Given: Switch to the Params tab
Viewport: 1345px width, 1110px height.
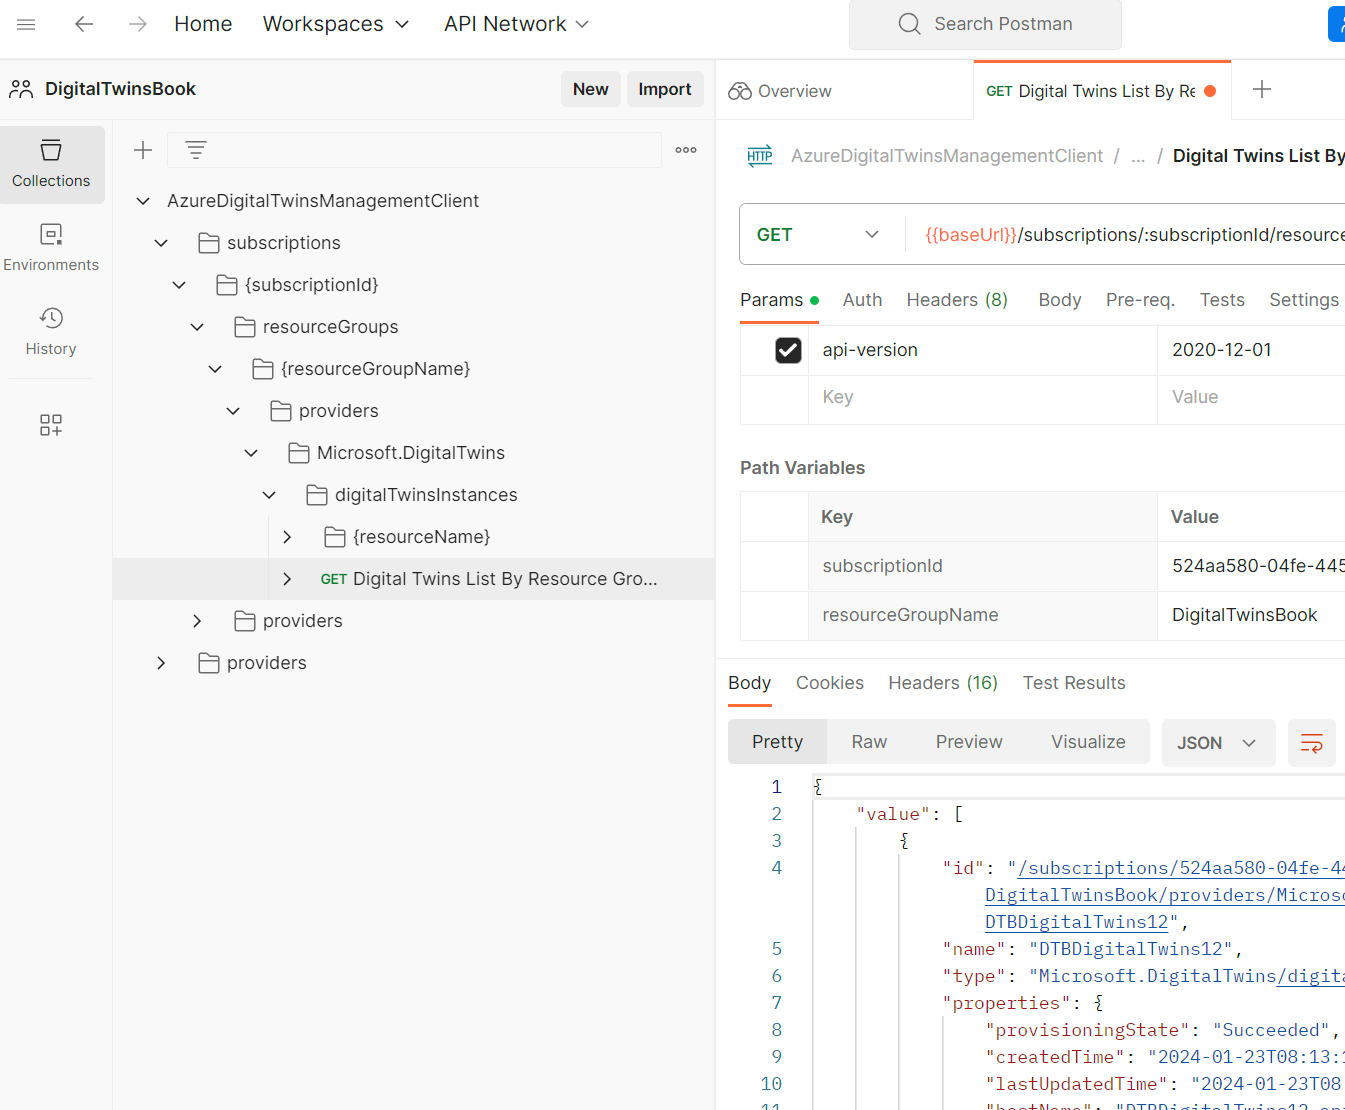Looking at the screenshot, I should [779, 300].
